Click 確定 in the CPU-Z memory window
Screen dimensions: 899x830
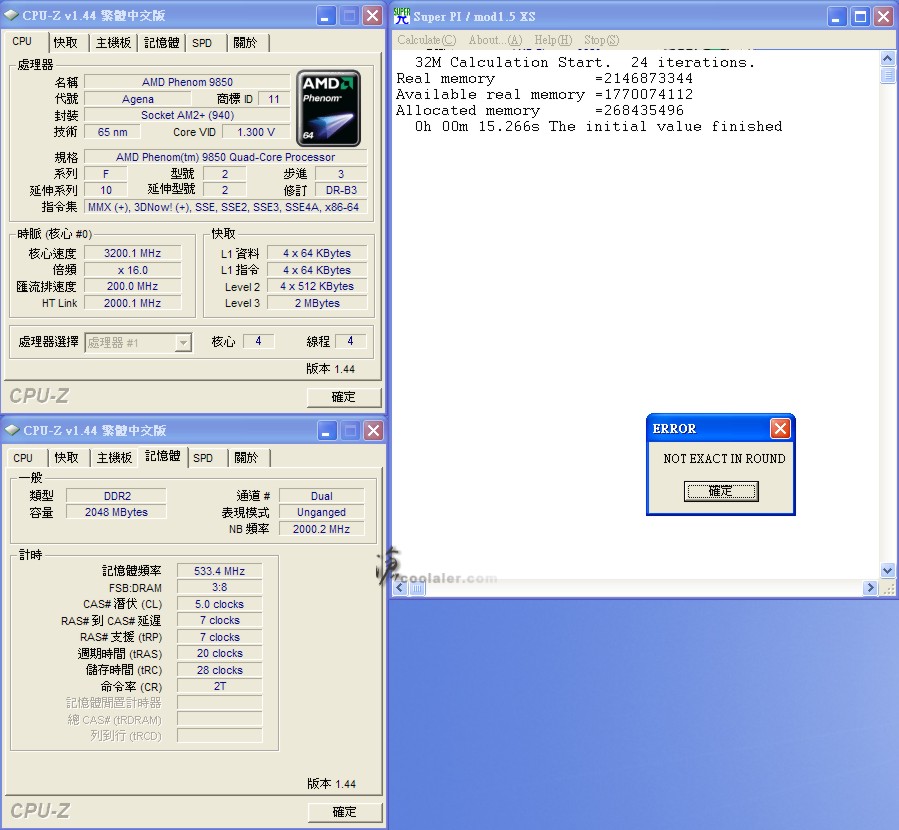345,812
